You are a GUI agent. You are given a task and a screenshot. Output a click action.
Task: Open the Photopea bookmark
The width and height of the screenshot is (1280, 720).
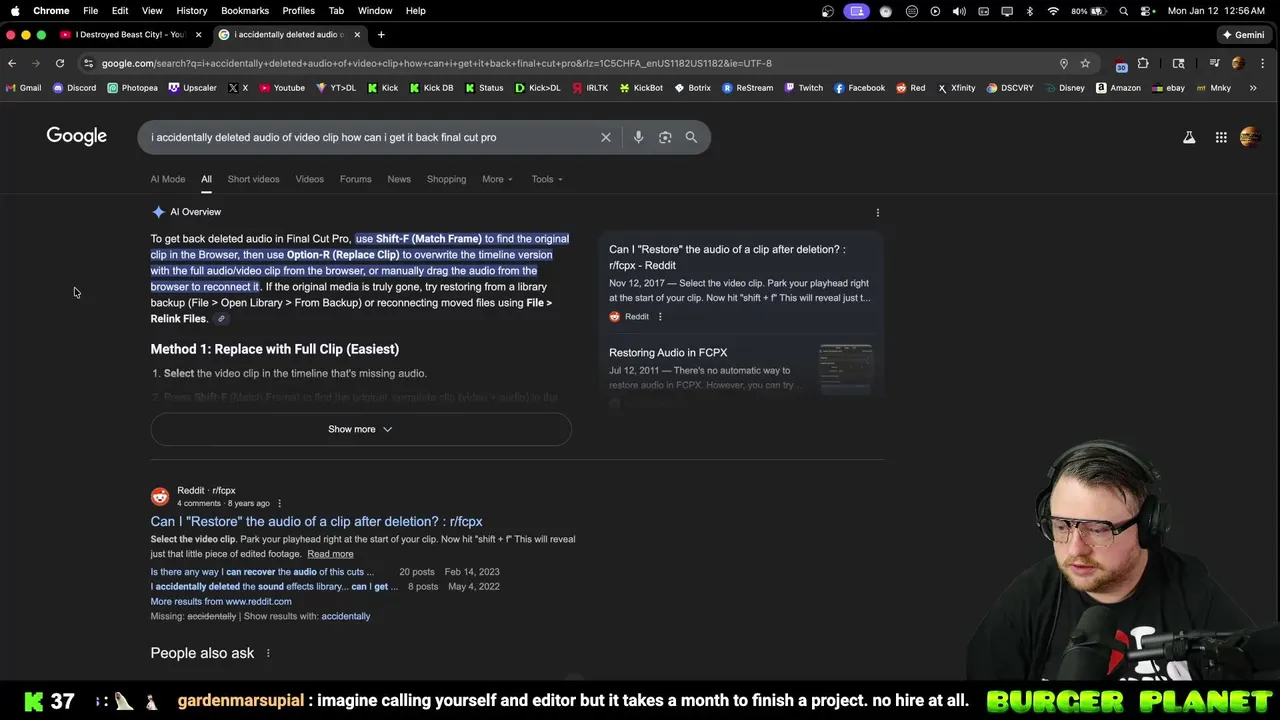coord(132,88)
